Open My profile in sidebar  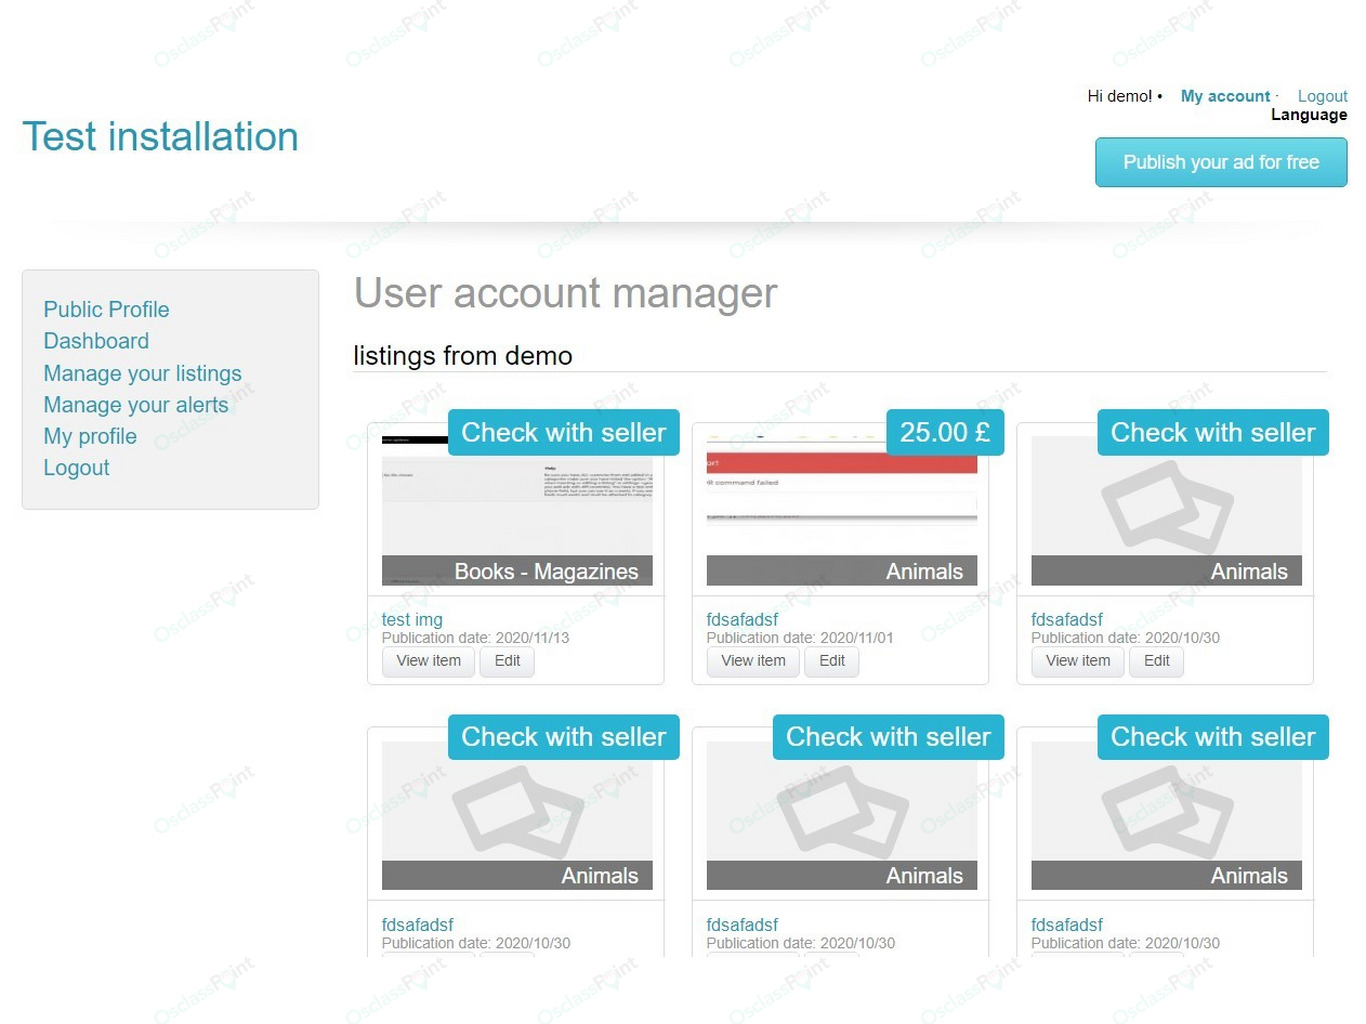coord(90,436)
